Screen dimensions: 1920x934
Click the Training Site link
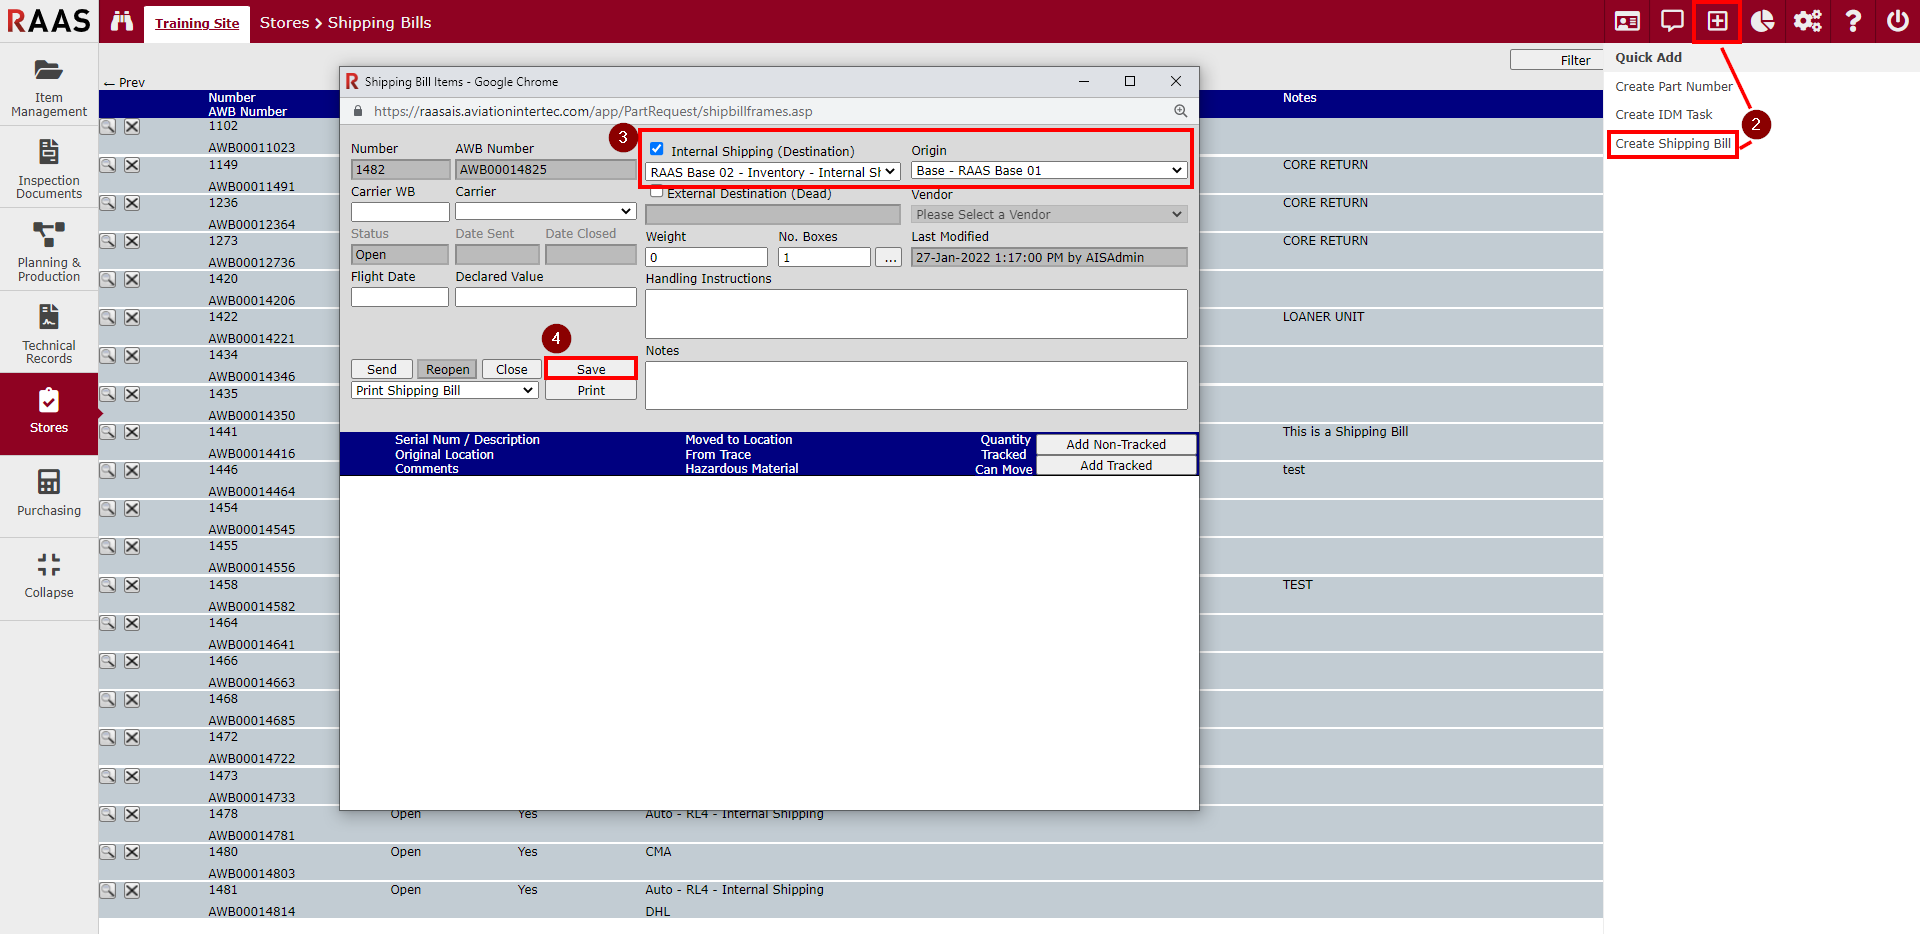click(197, 23)
